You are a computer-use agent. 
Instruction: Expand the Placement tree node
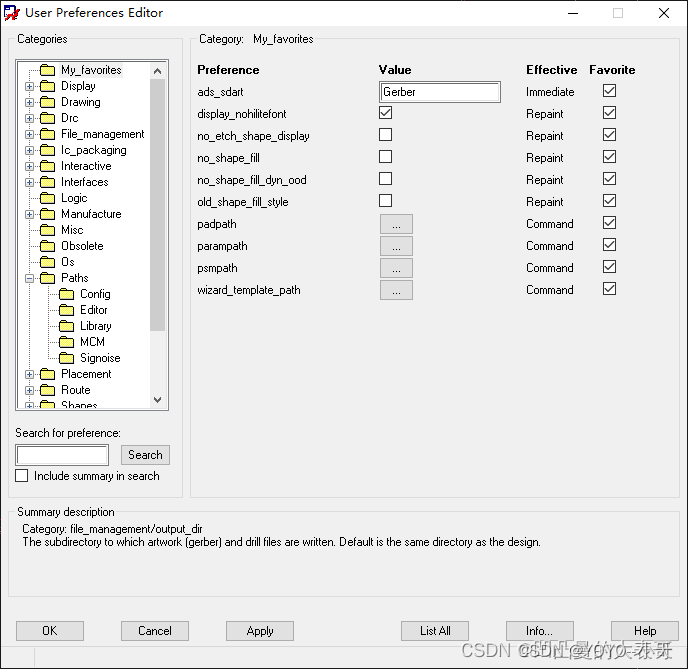(x=29, y=375)
